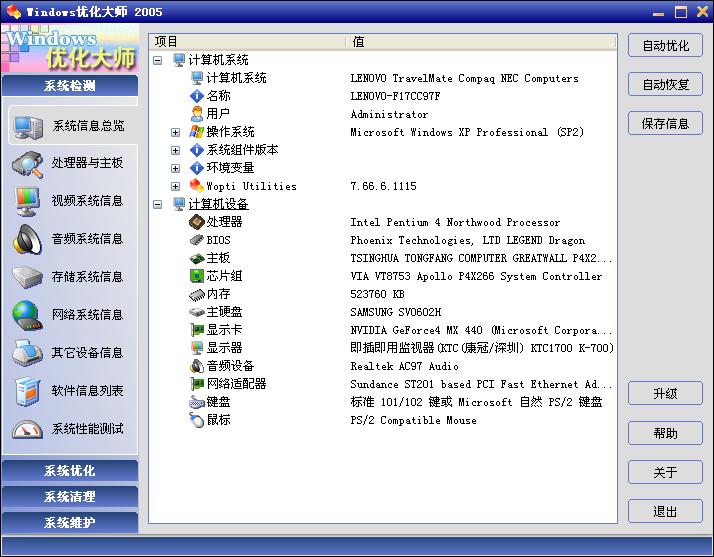Screen dimensions: 714x557
Task: Click the 处理器 chip icon in tree
Action: pyautogui.click(x=197, y=222)
